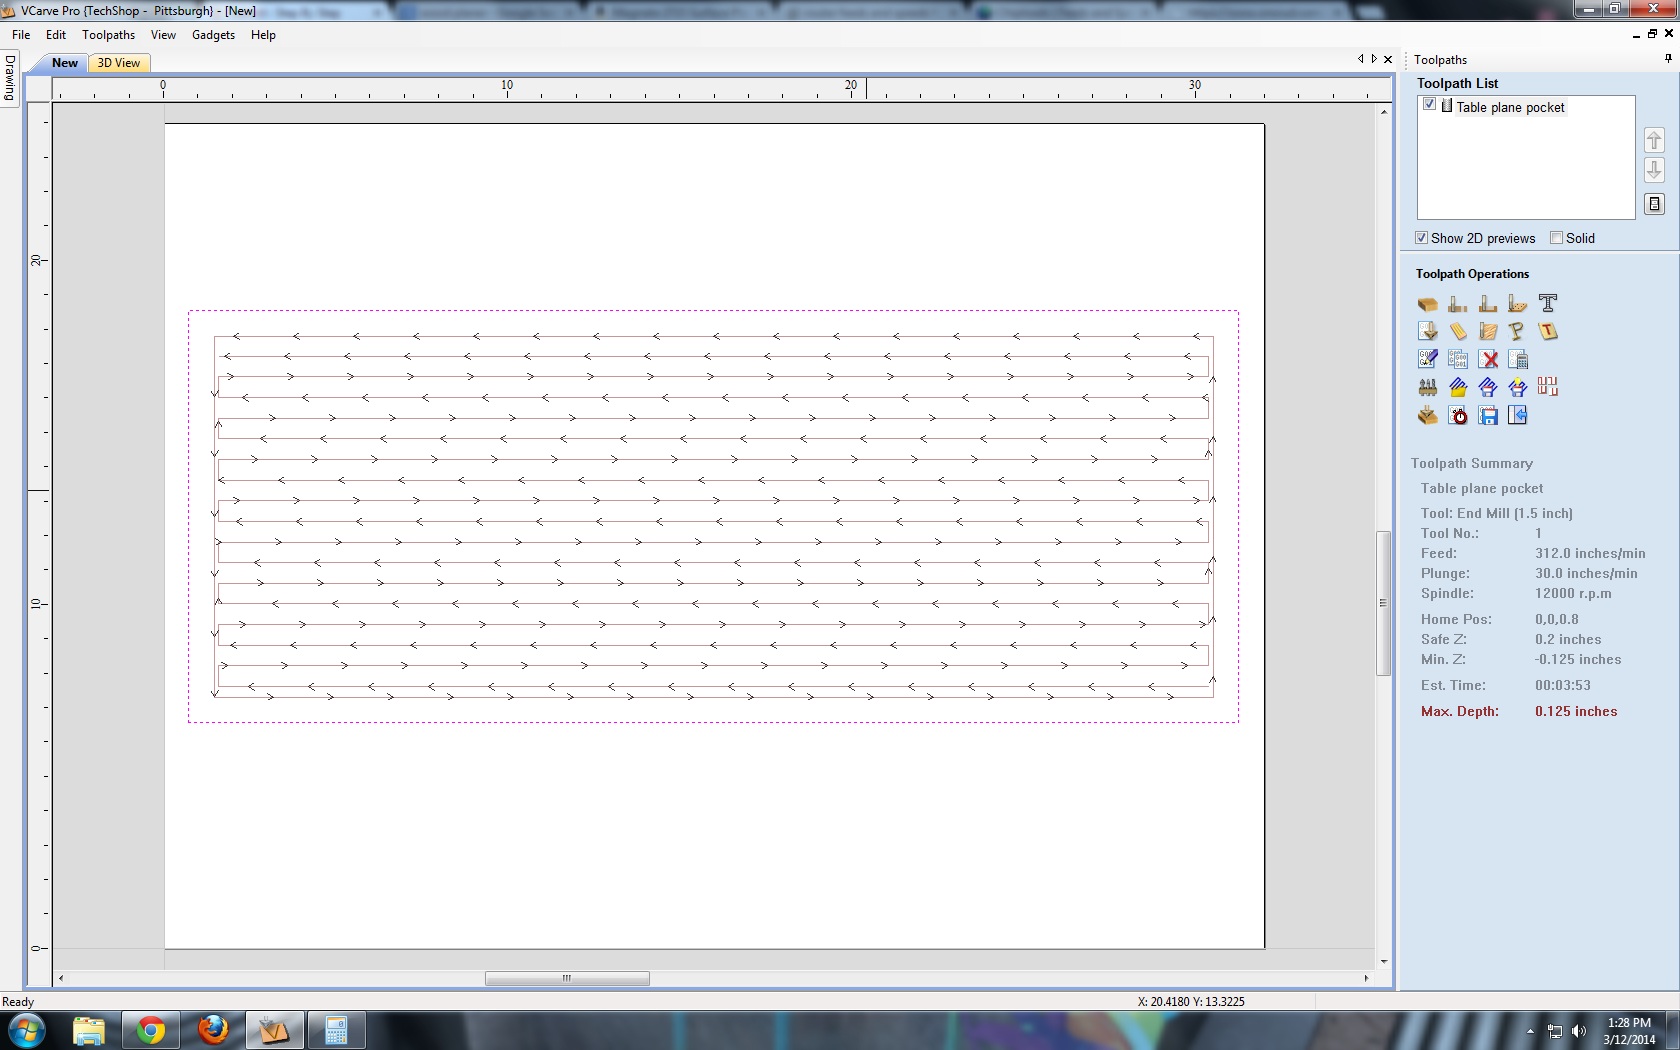Create a Profile toolpath
Image resolution: width=1680 pixels, height=1050 pixels.
tap(1457, 303)
